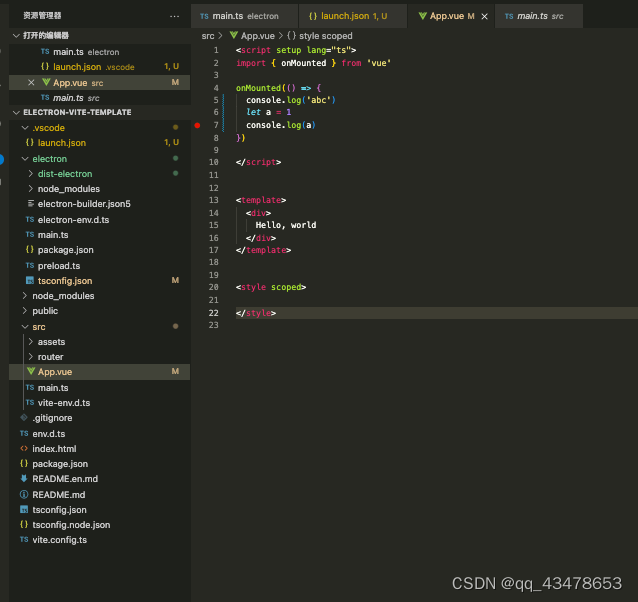The height and width of the screenshot is (602, 638).
Task: Click the Vue icon in the breadcrumb
Action: tap(234, 35)
